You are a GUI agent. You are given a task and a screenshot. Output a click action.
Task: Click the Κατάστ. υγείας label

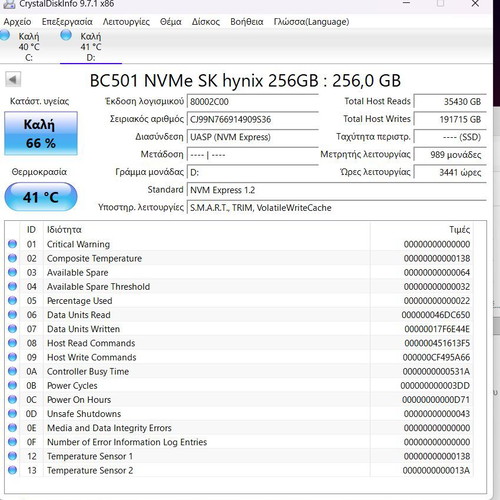39,101
